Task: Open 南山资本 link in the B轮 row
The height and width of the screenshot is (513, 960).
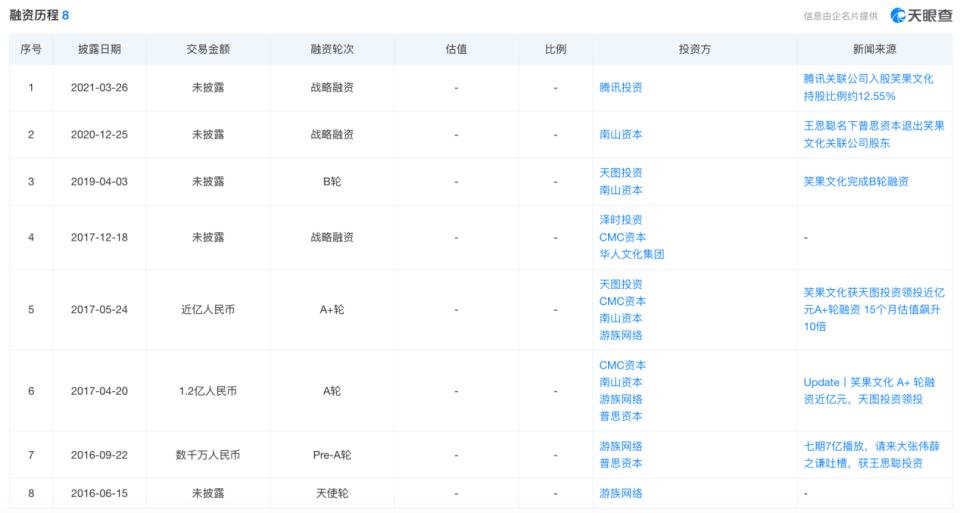Action: point(620,190)
